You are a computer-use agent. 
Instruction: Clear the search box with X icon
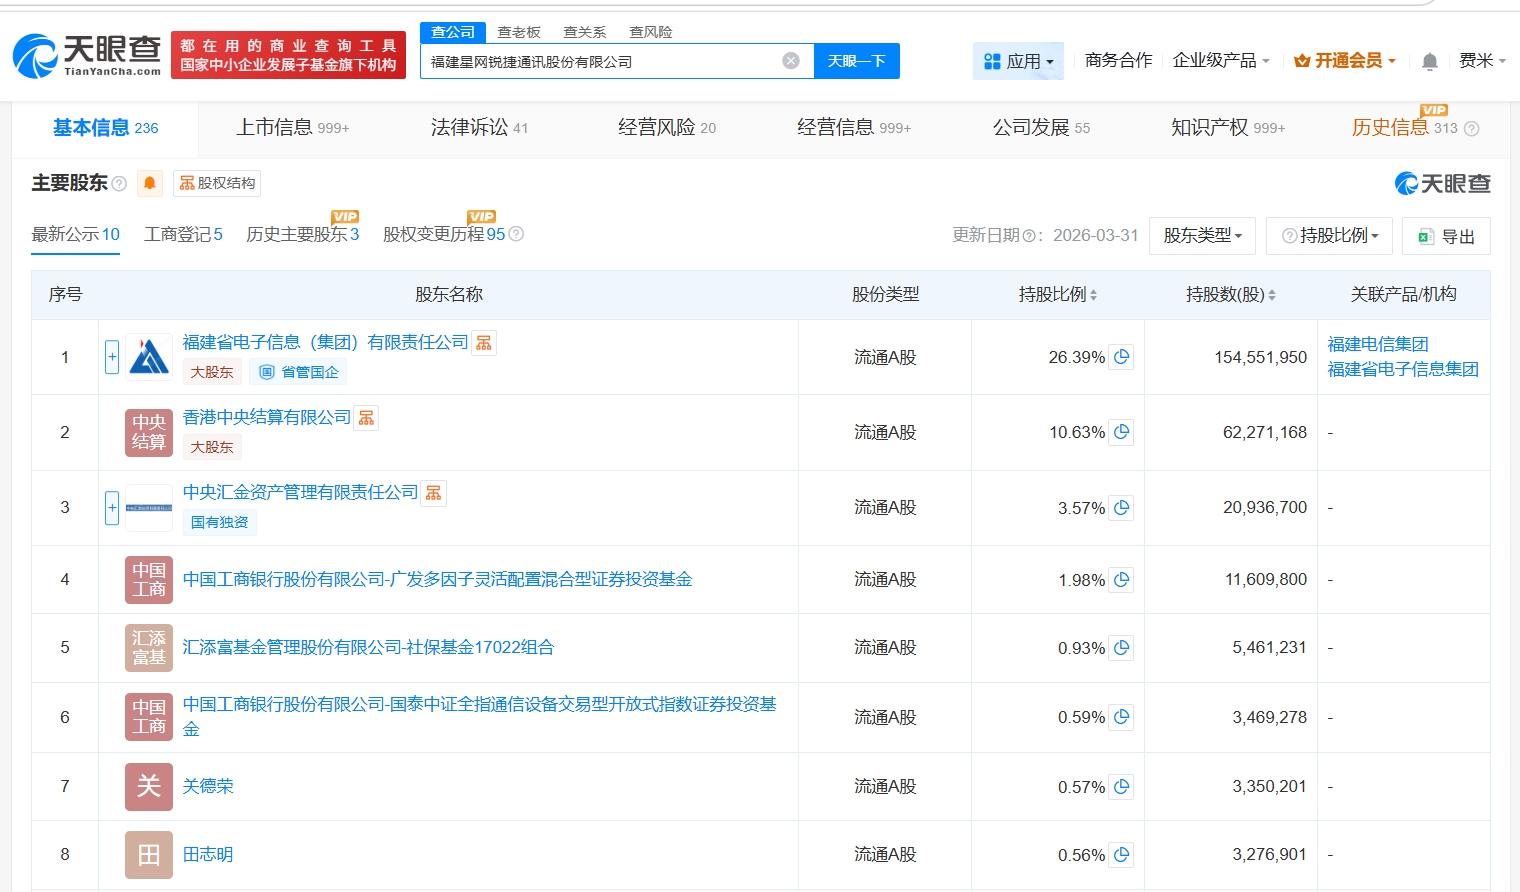click(x=791, y=61)
